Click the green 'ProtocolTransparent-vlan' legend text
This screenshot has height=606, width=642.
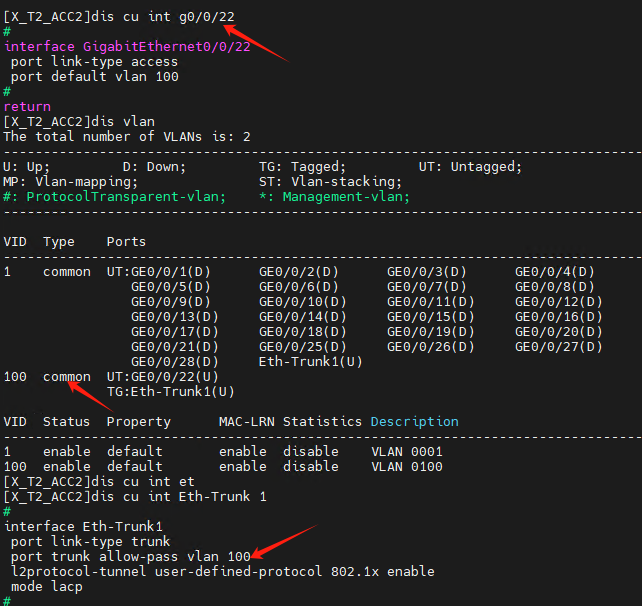(x=126, y=197)
